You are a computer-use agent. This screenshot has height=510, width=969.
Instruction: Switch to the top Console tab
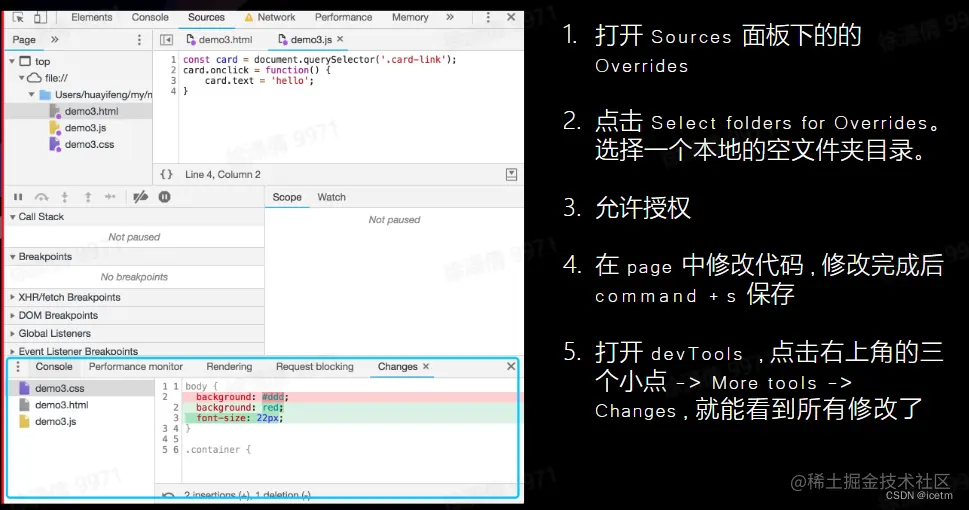pos(150,17)
